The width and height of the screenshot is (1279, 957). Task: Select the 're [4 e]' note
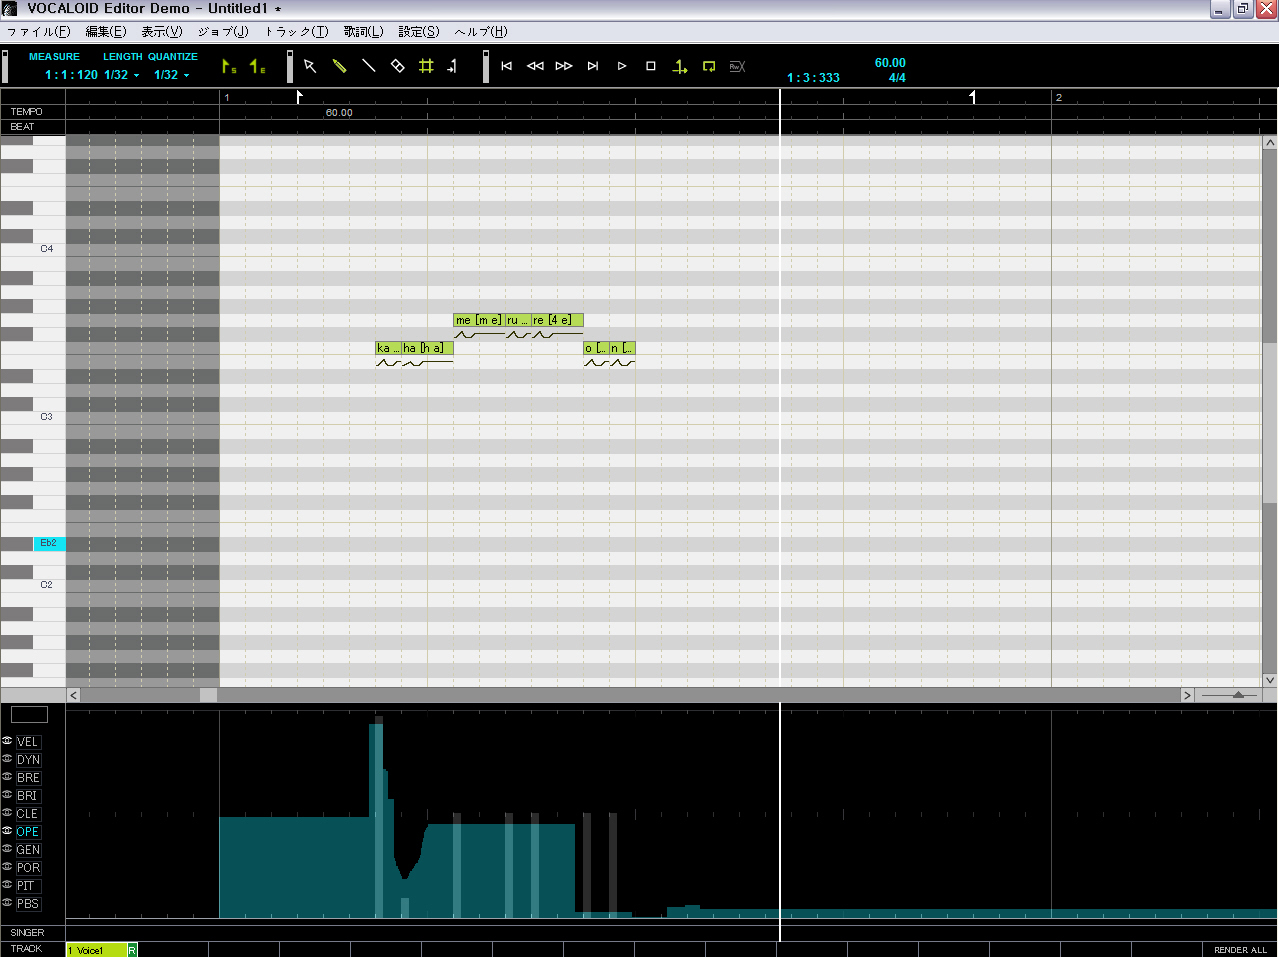tap(557, 320)
